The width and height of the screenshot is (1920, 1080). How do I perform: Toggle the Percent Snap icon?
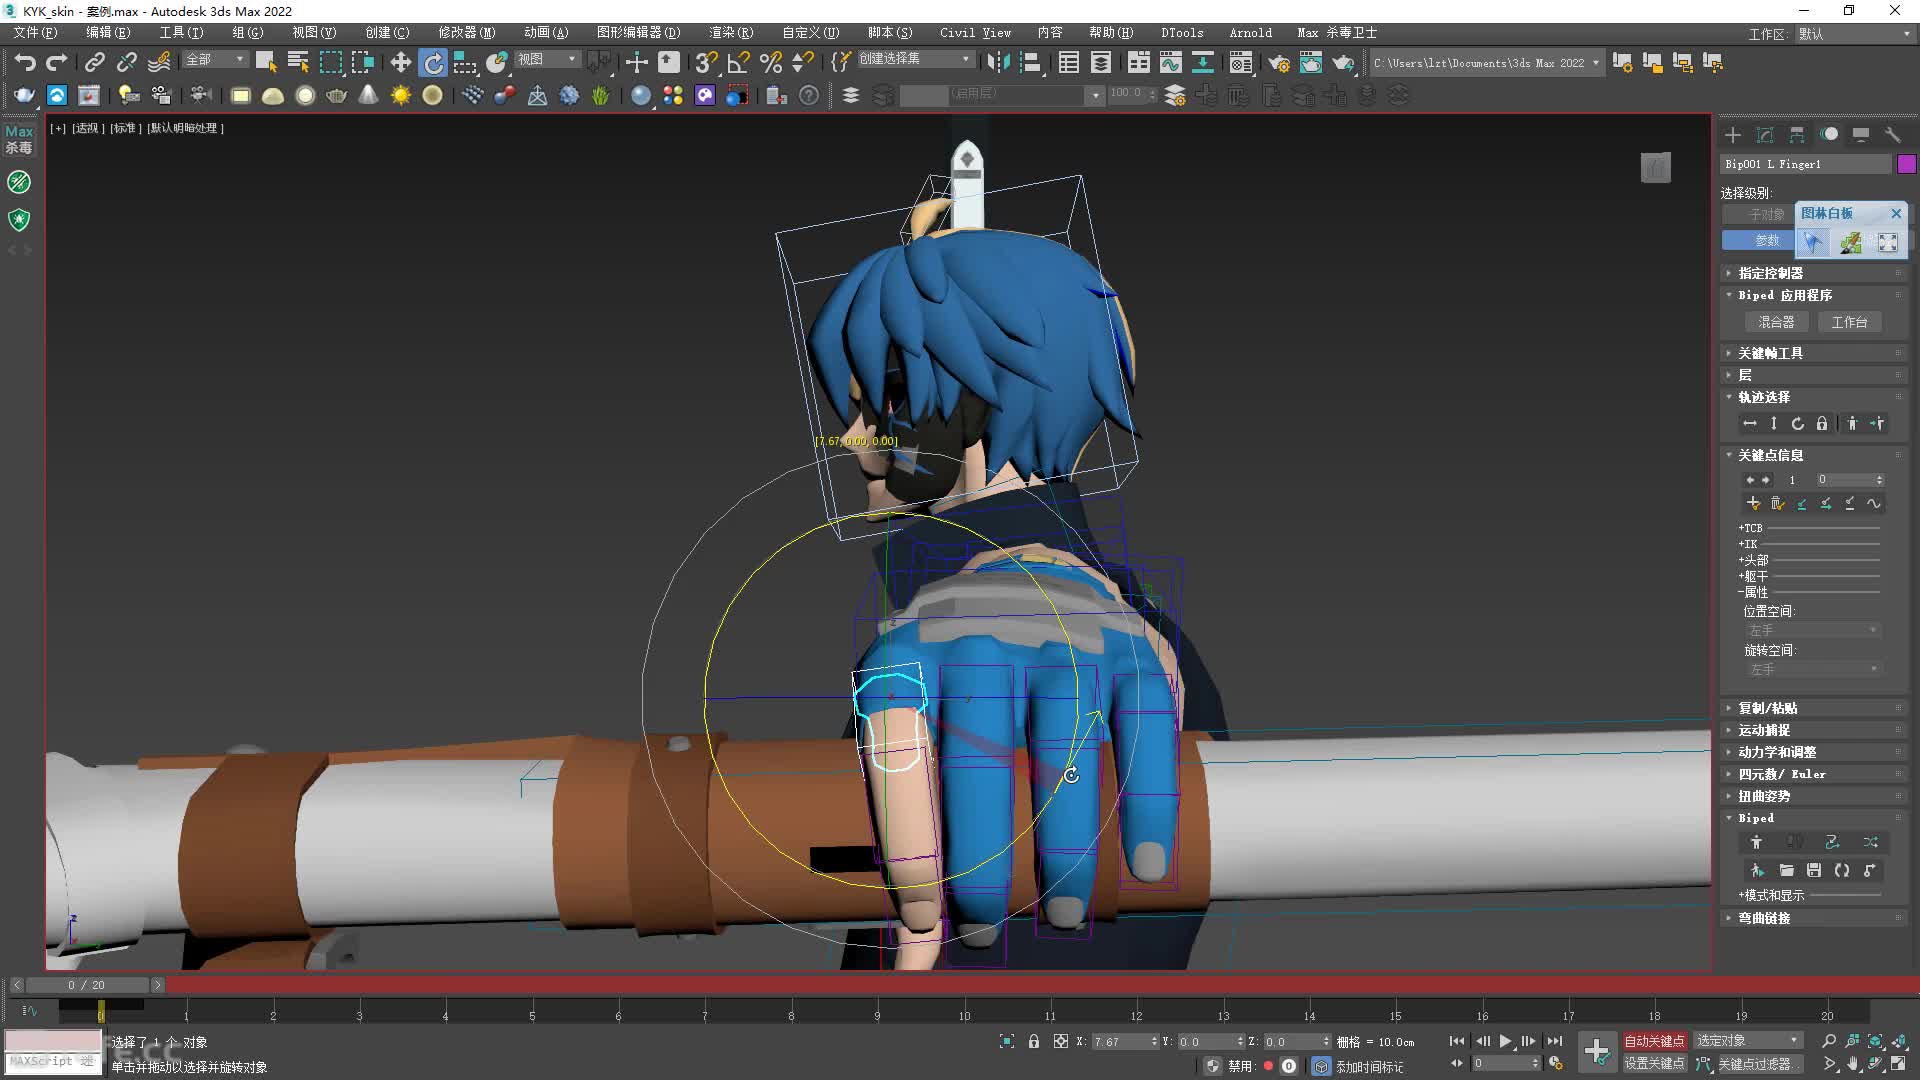tap(771, 62)
